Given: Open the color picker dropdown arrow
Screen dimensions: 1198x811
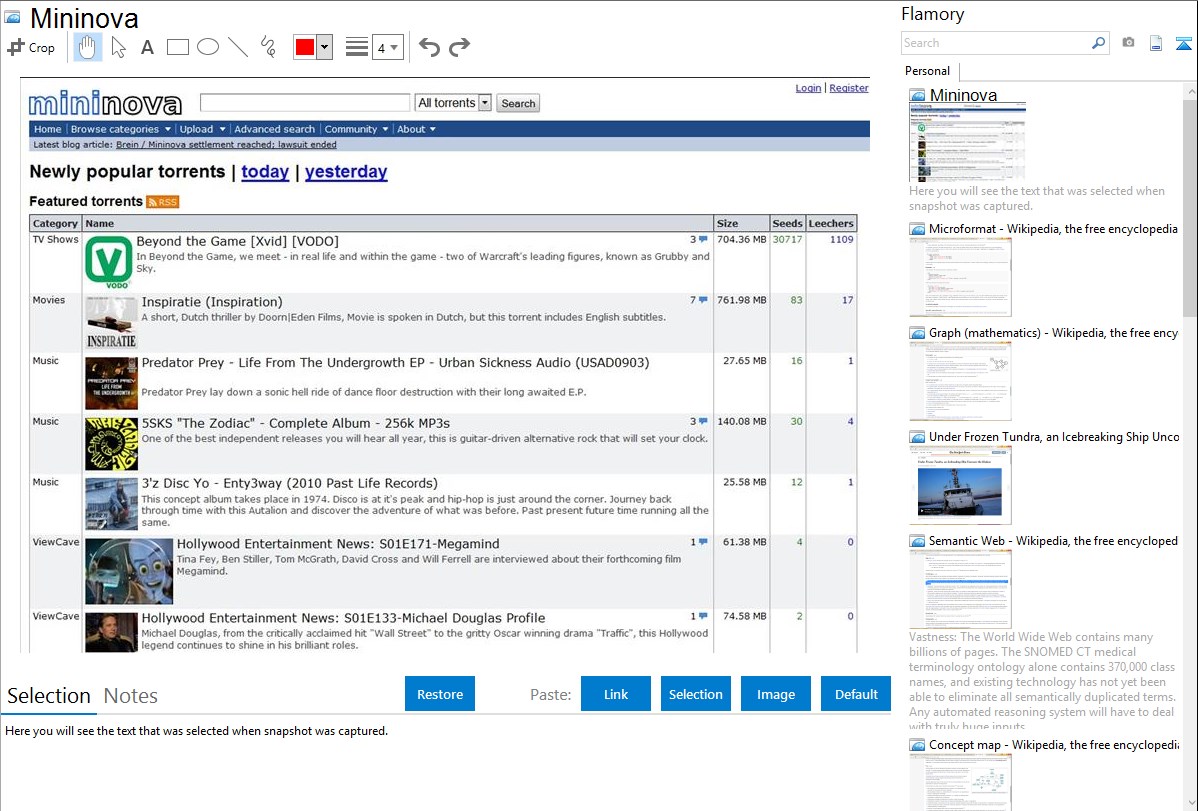Looking at the screenshot, I should [x=324, y=47].
